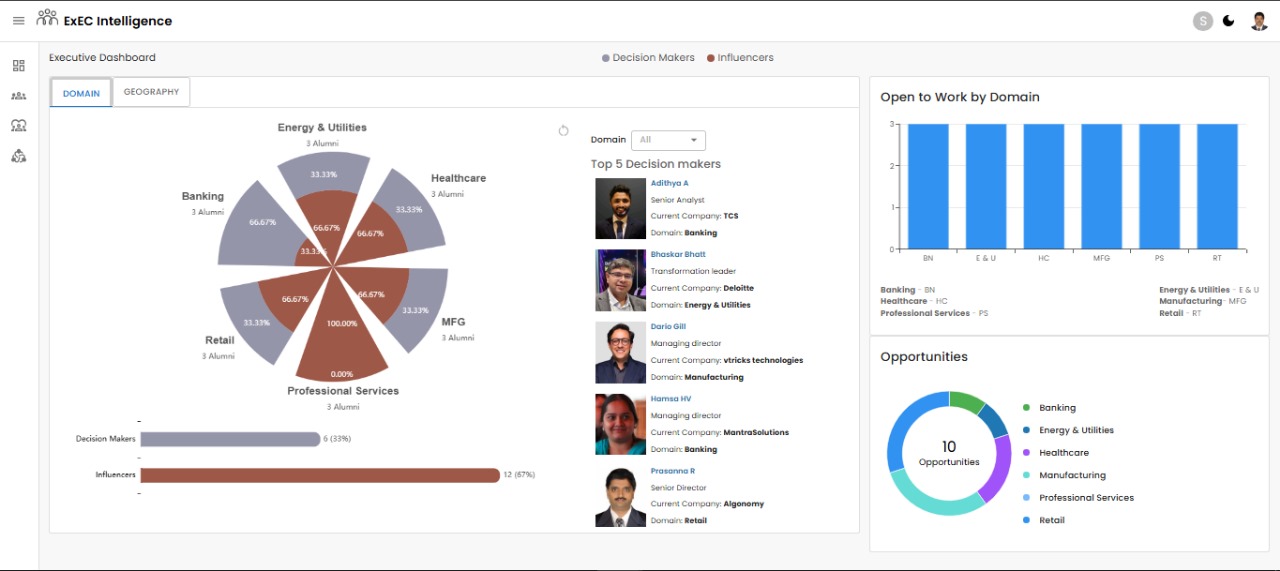Select the Domain tab

[x=81, y=93]
